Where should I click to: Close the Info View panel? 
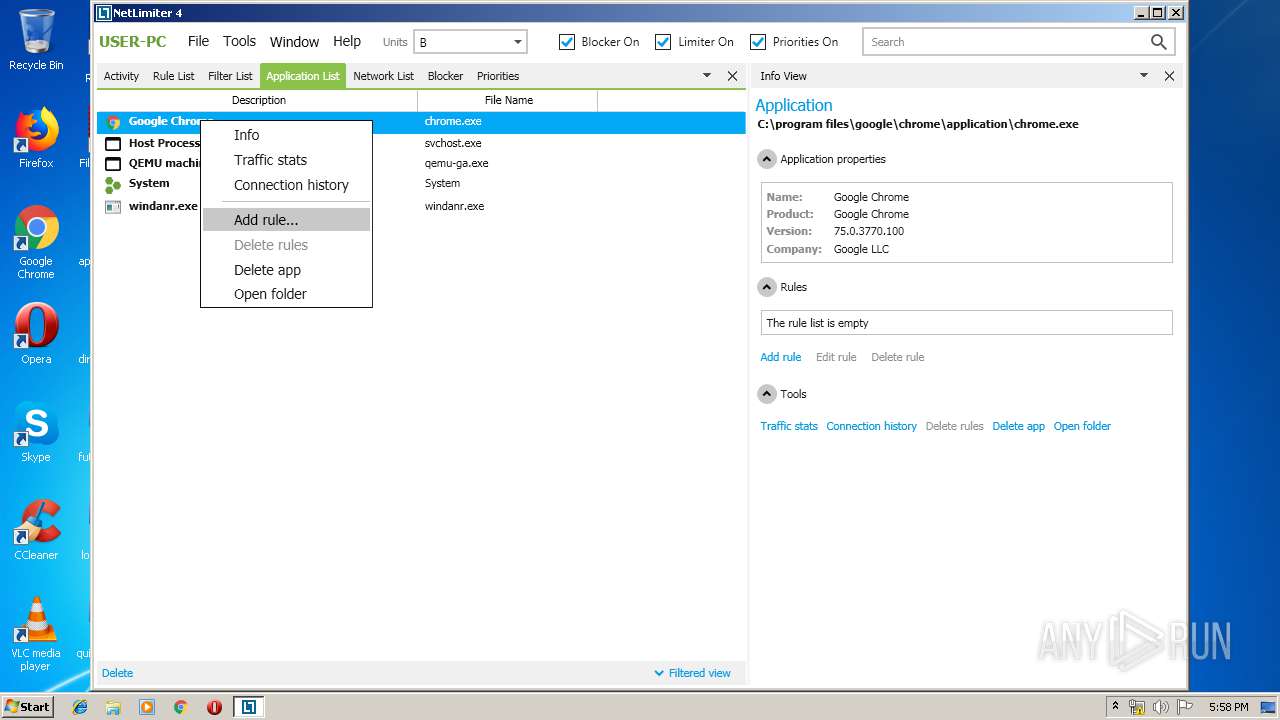[1169, 76]
